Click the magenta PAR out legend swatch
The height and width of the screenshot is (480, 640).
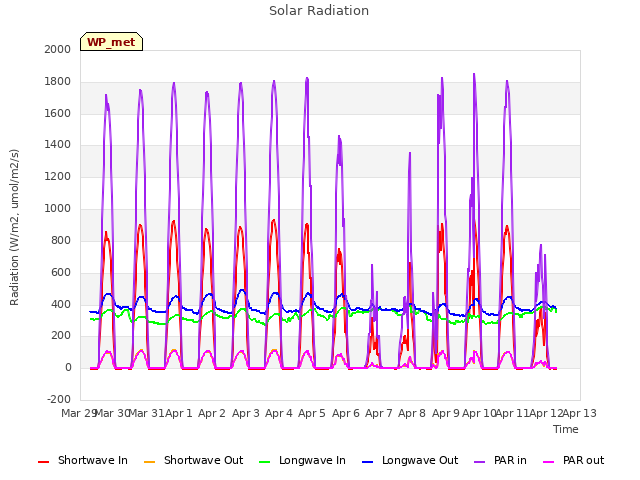549,462
